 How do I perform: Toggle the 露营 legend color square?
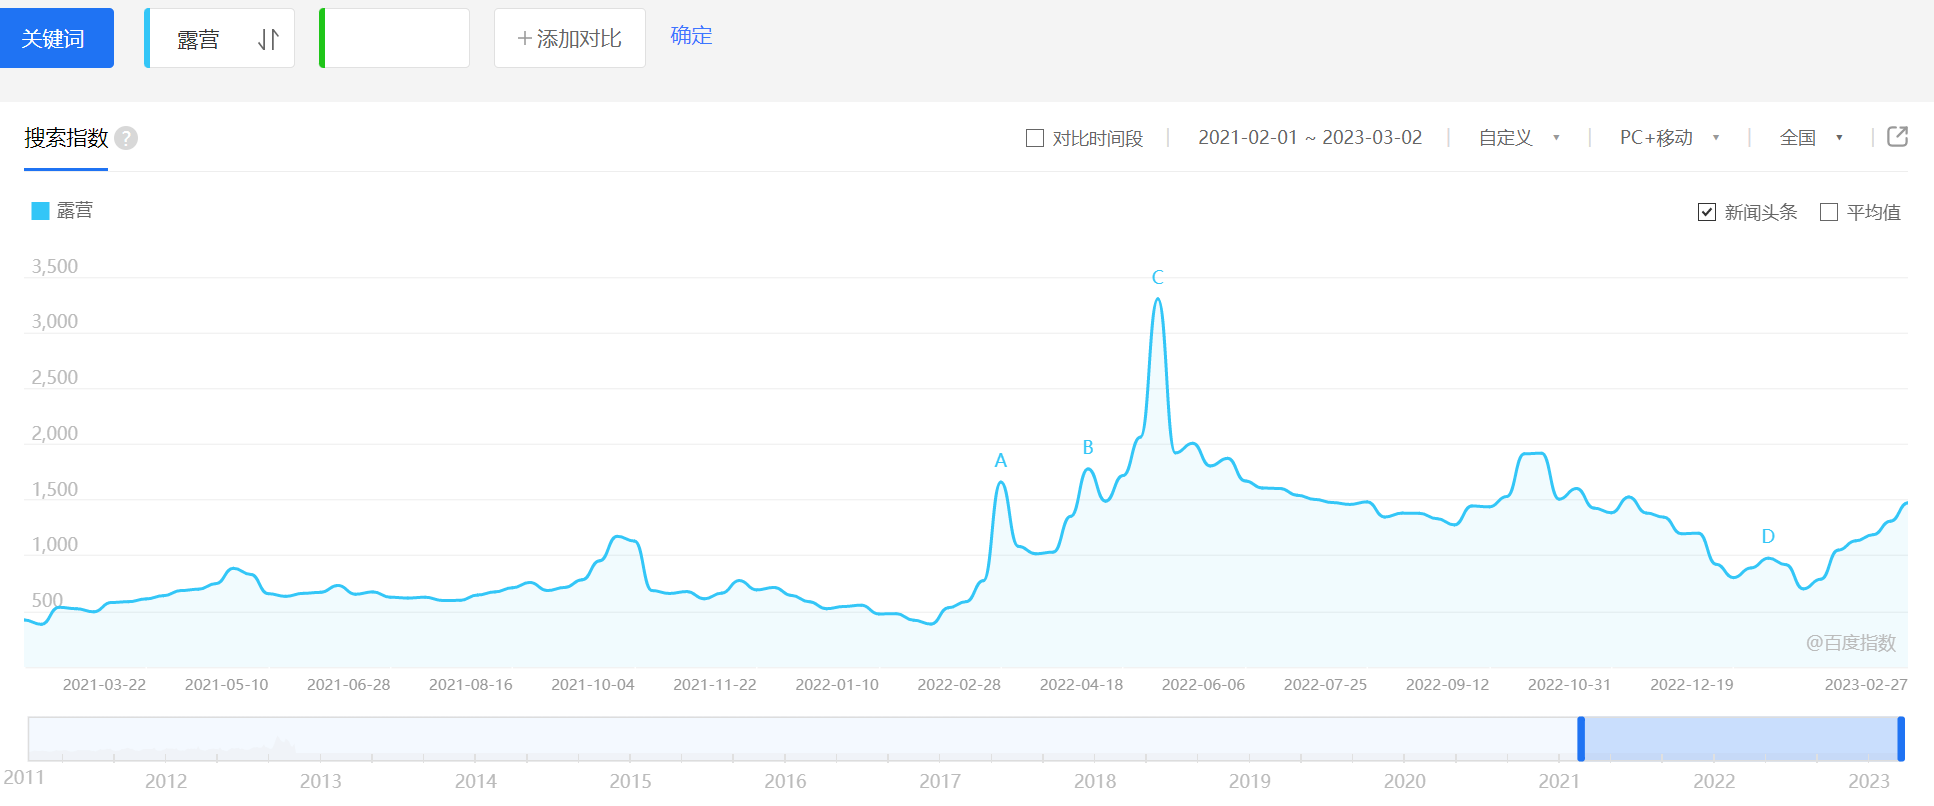click(x=40, y=211)
